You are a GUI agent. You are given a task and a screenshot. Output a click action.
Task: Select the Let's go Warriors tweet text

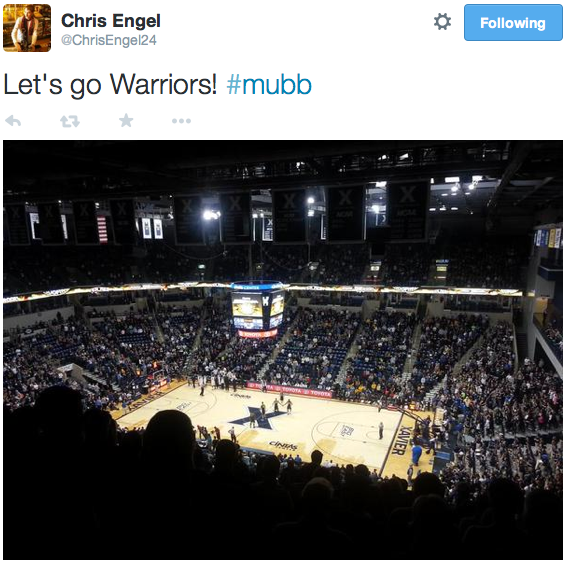coord(110,85)
